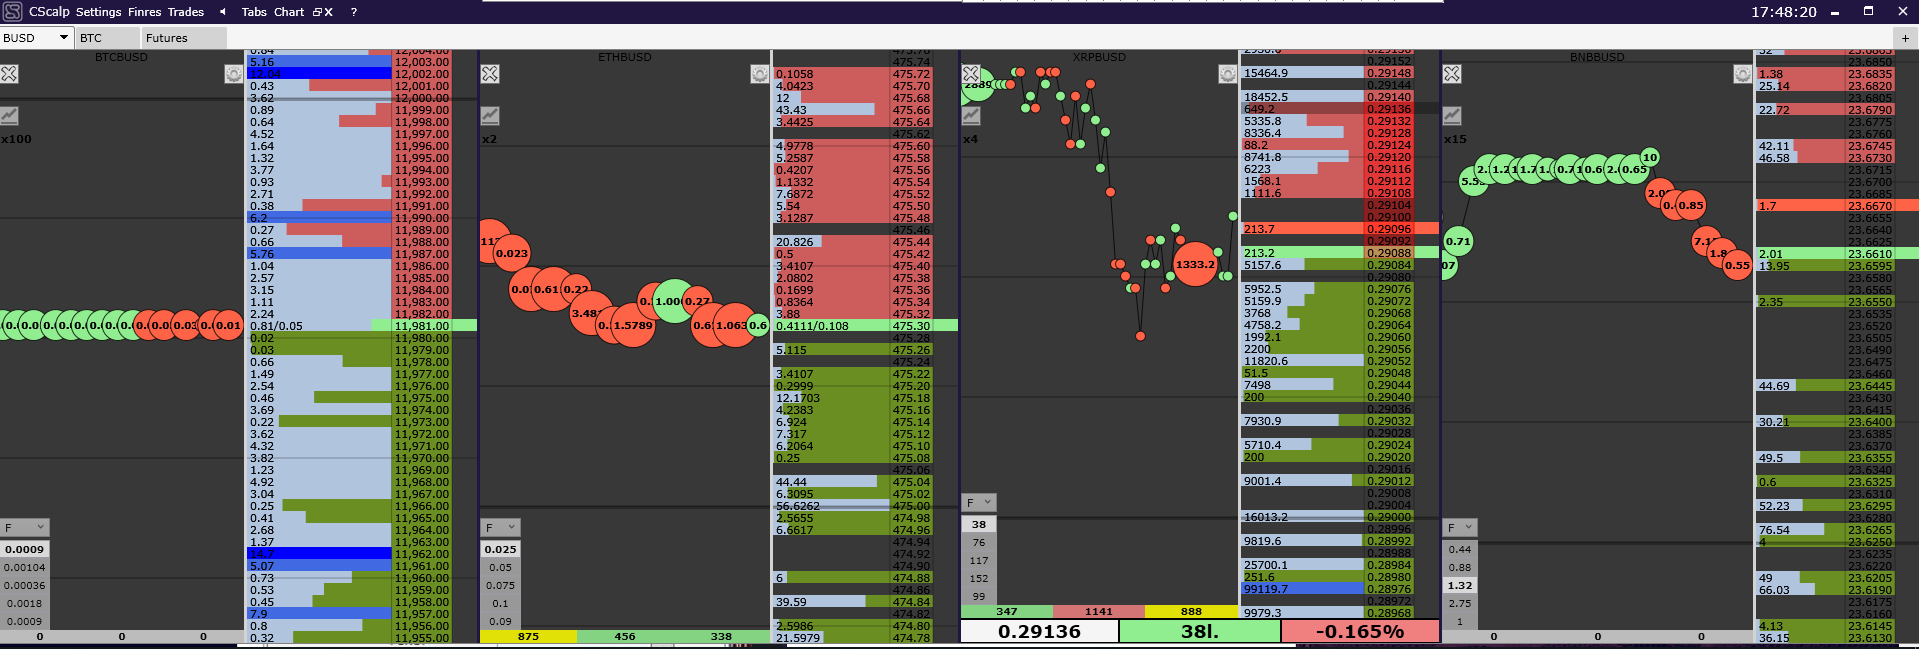Close the XRPBUSD order book panel
This screenshot has height=649, width=1919.
pyautogui.click(x=971, y=74)
